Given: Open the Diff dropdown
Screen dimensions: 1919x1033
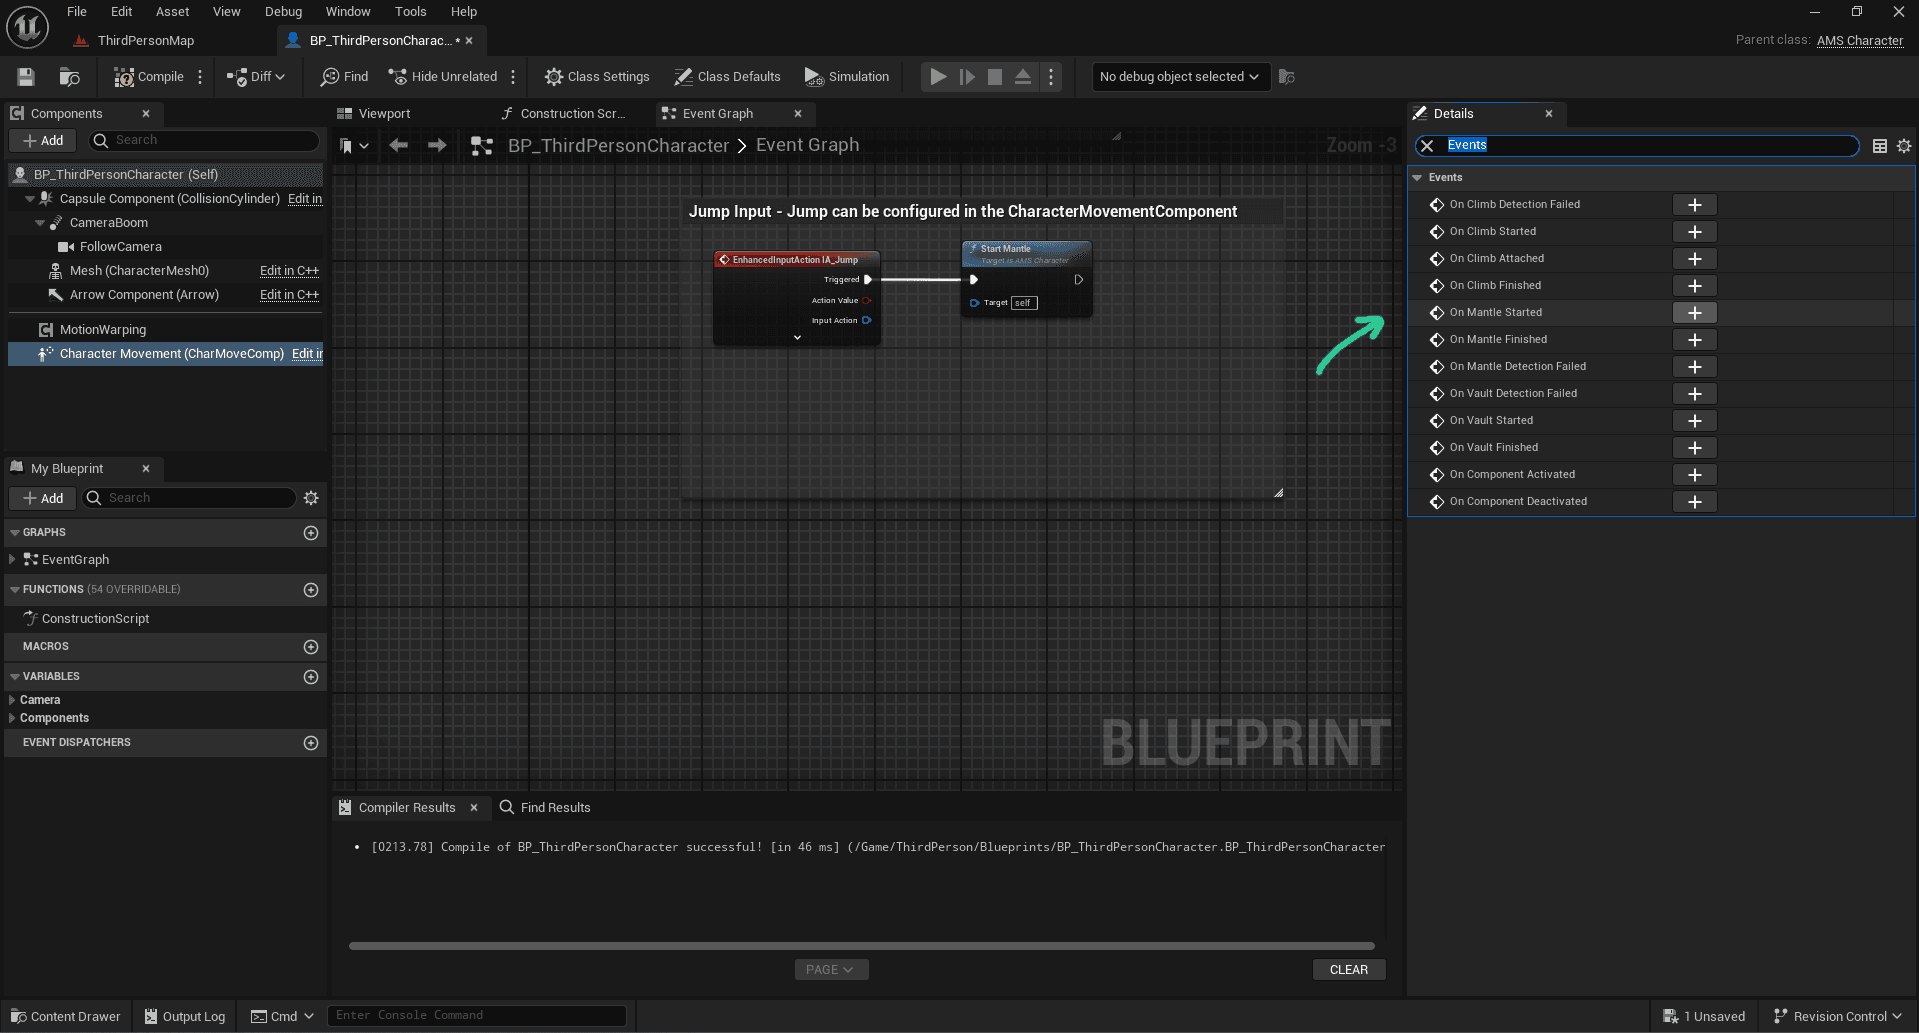Looking at the screenshot, I should click(x=256, y=77).
